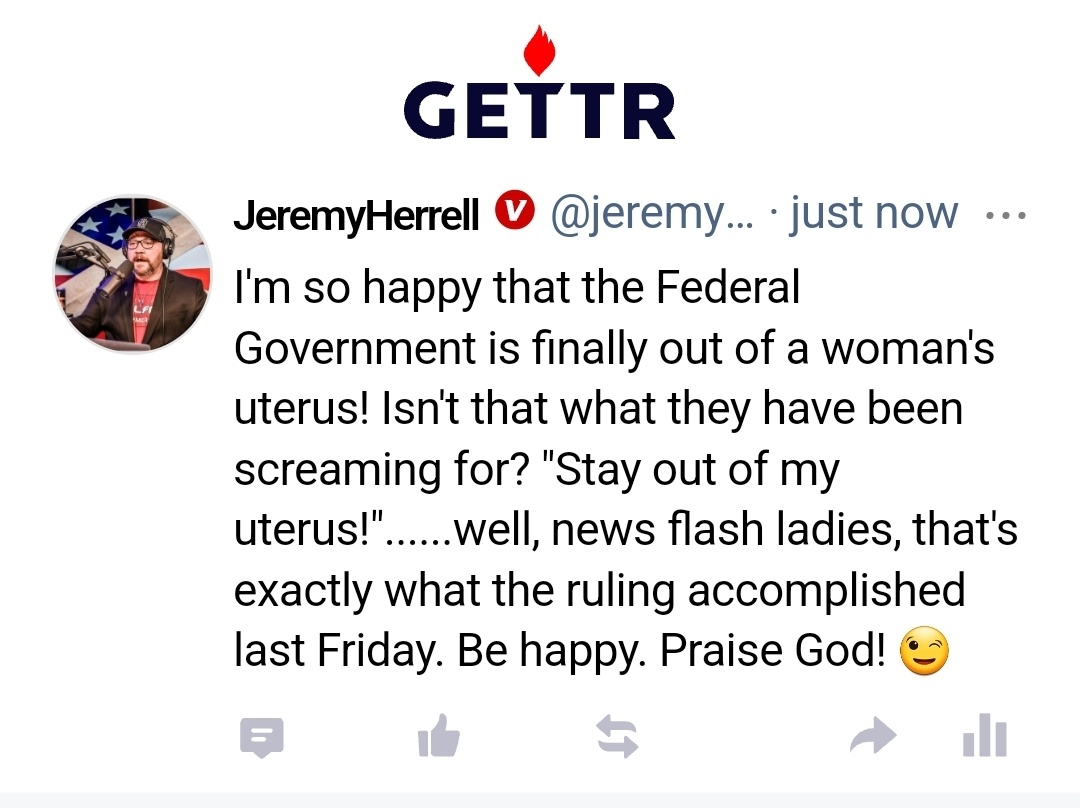Click the winking face emoji
1080x808 pixels.
point(924,651)
